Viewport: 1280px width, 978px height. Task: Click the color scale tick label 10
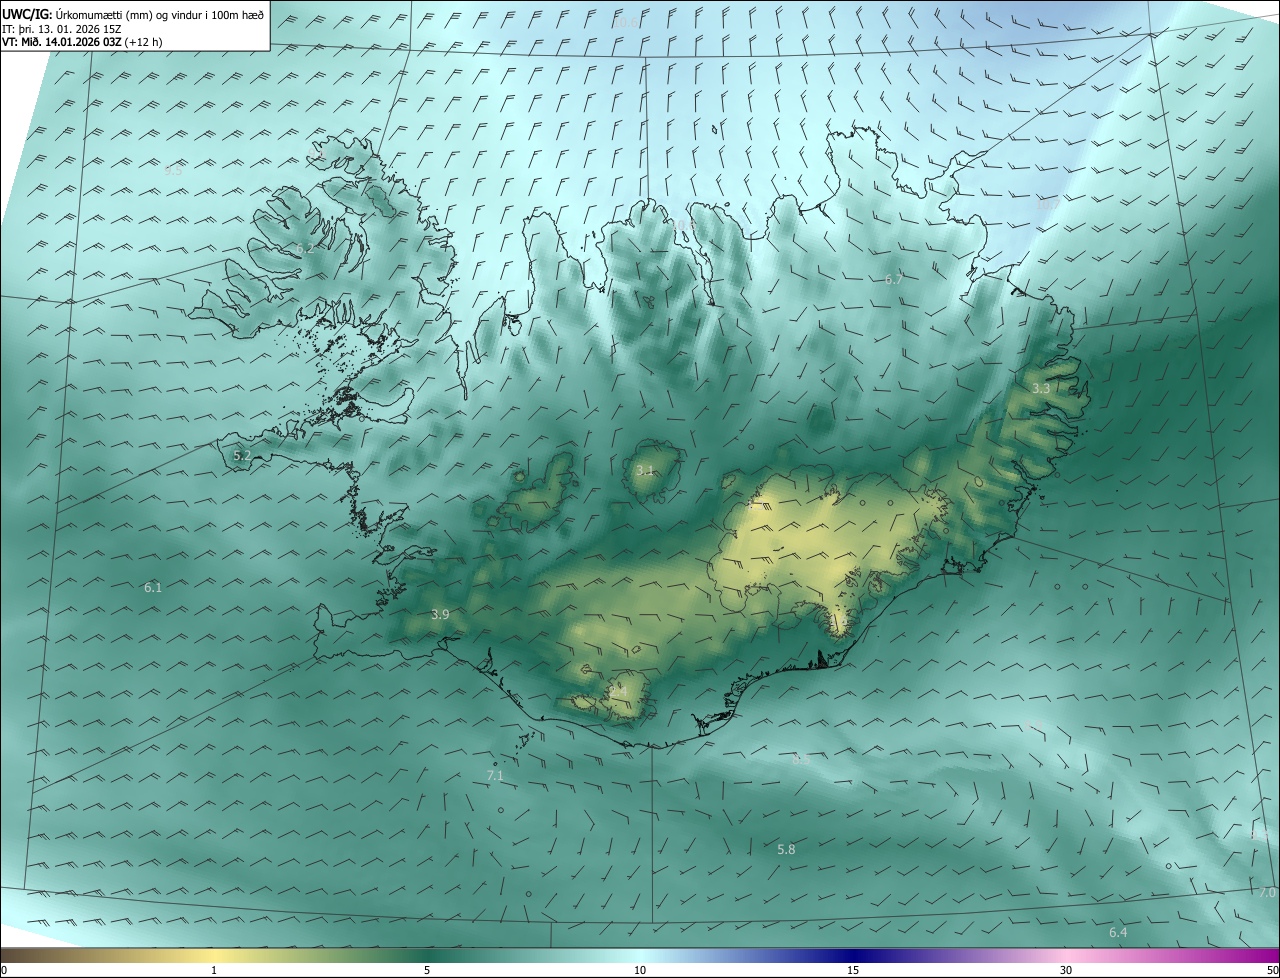tap(640, 970)
